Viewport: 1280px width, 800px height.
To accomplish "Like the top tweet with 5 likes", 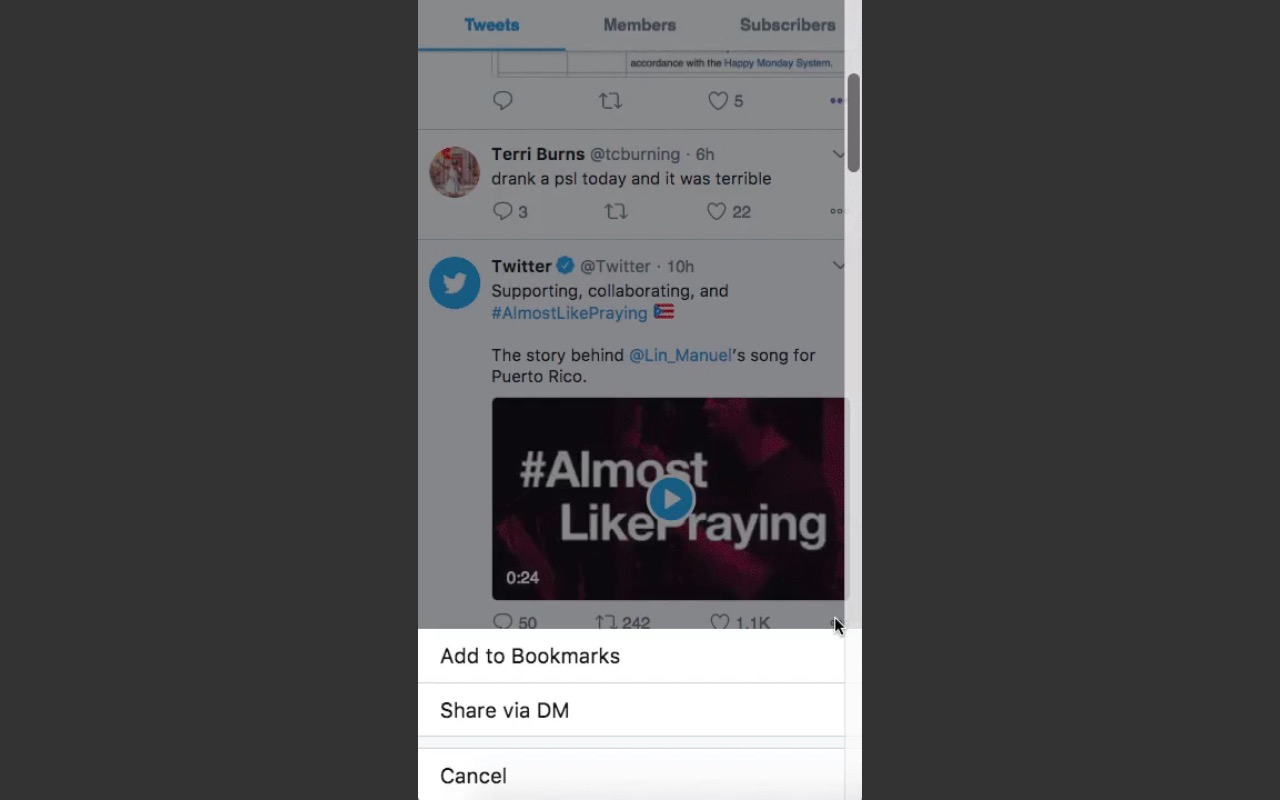I will click(x=718, y=101).
